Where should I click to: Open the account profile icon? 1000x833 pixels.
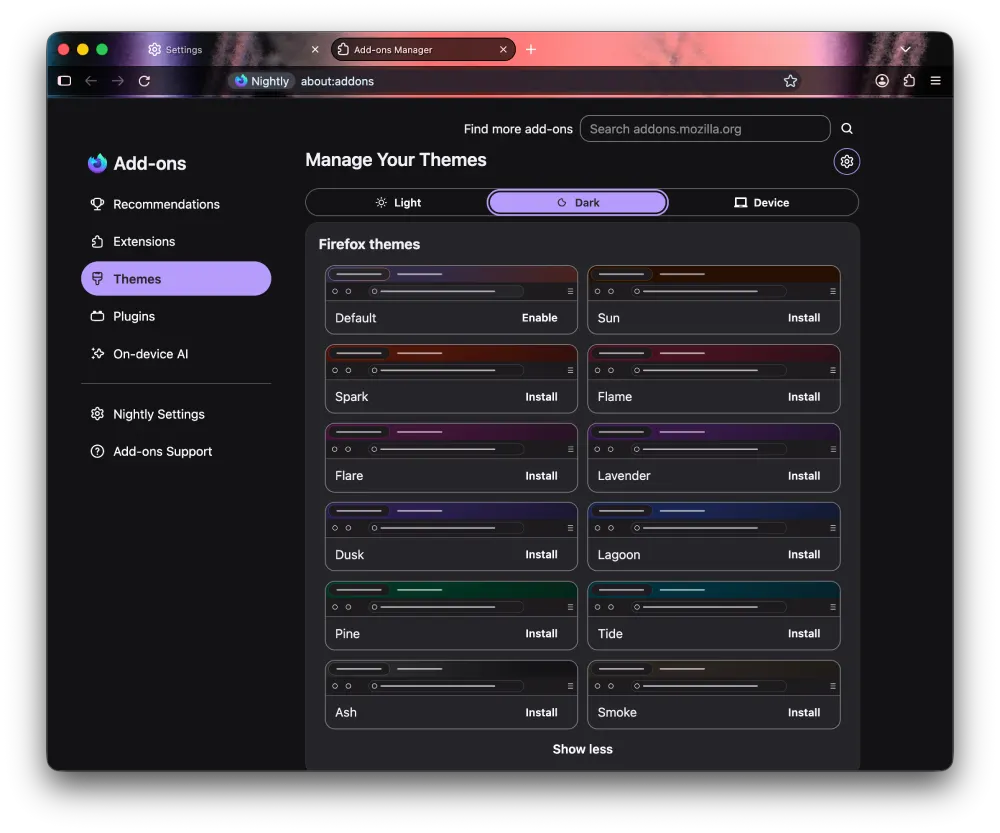pos(882,81)
